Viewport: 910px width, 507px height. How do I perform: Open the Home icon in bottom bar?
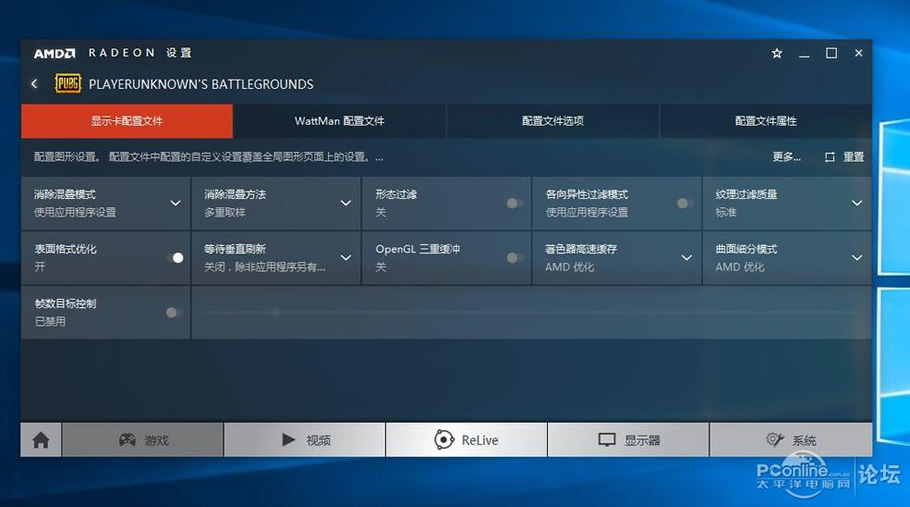[x=41, y=440]
